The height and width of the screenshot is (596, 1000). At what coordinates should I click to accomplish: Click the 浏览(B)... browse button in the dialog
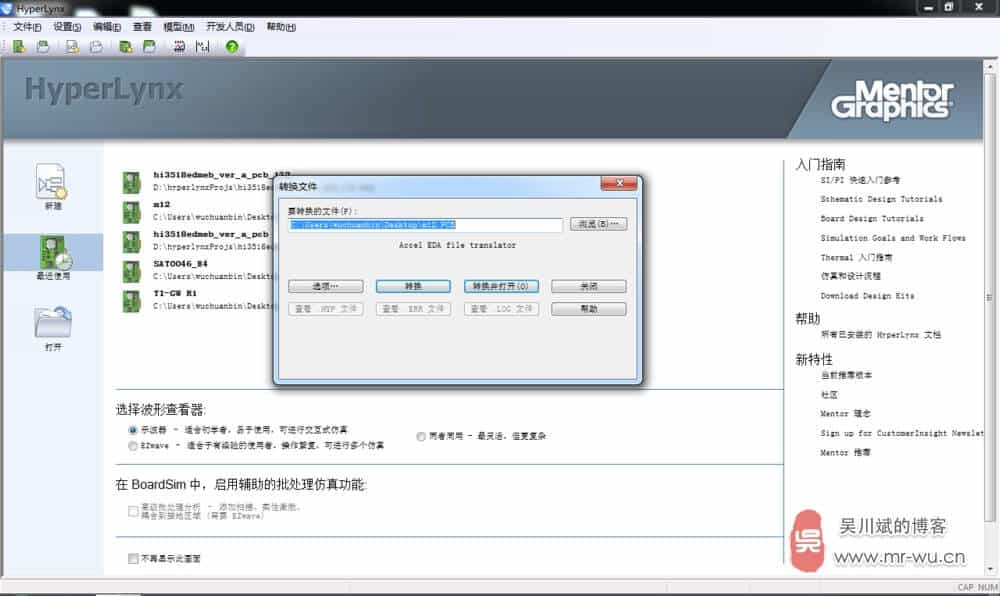point(598,224)
